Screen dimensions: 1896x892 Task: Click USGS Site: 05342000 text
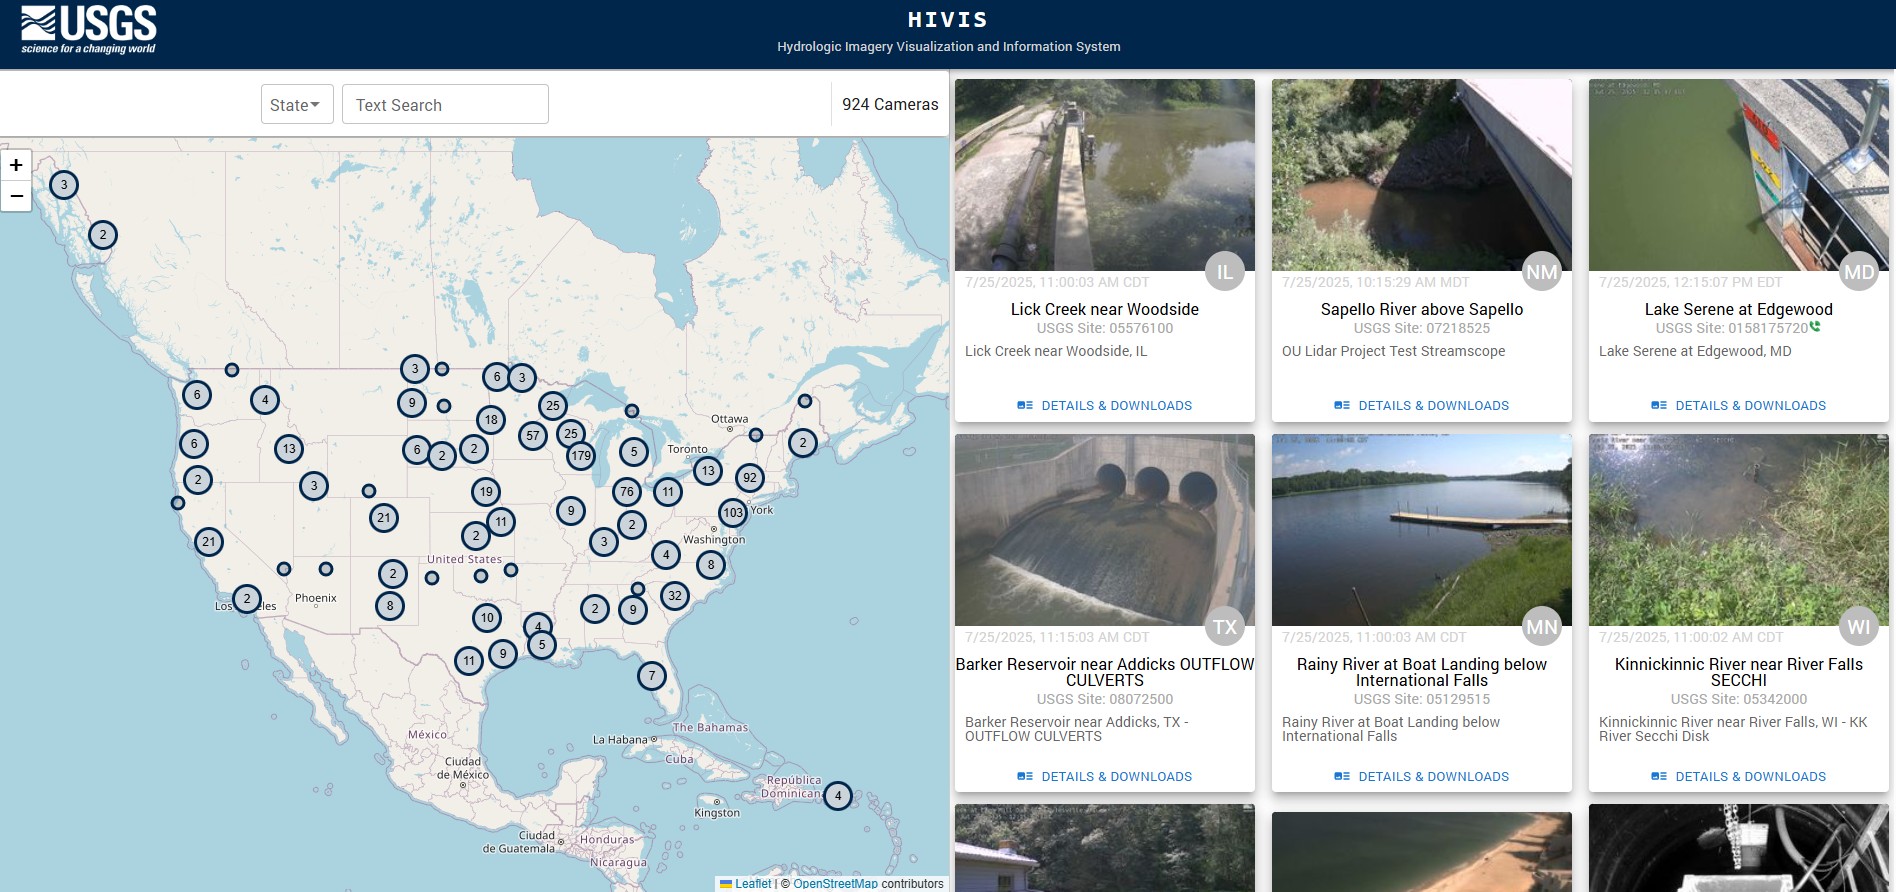1739,699
